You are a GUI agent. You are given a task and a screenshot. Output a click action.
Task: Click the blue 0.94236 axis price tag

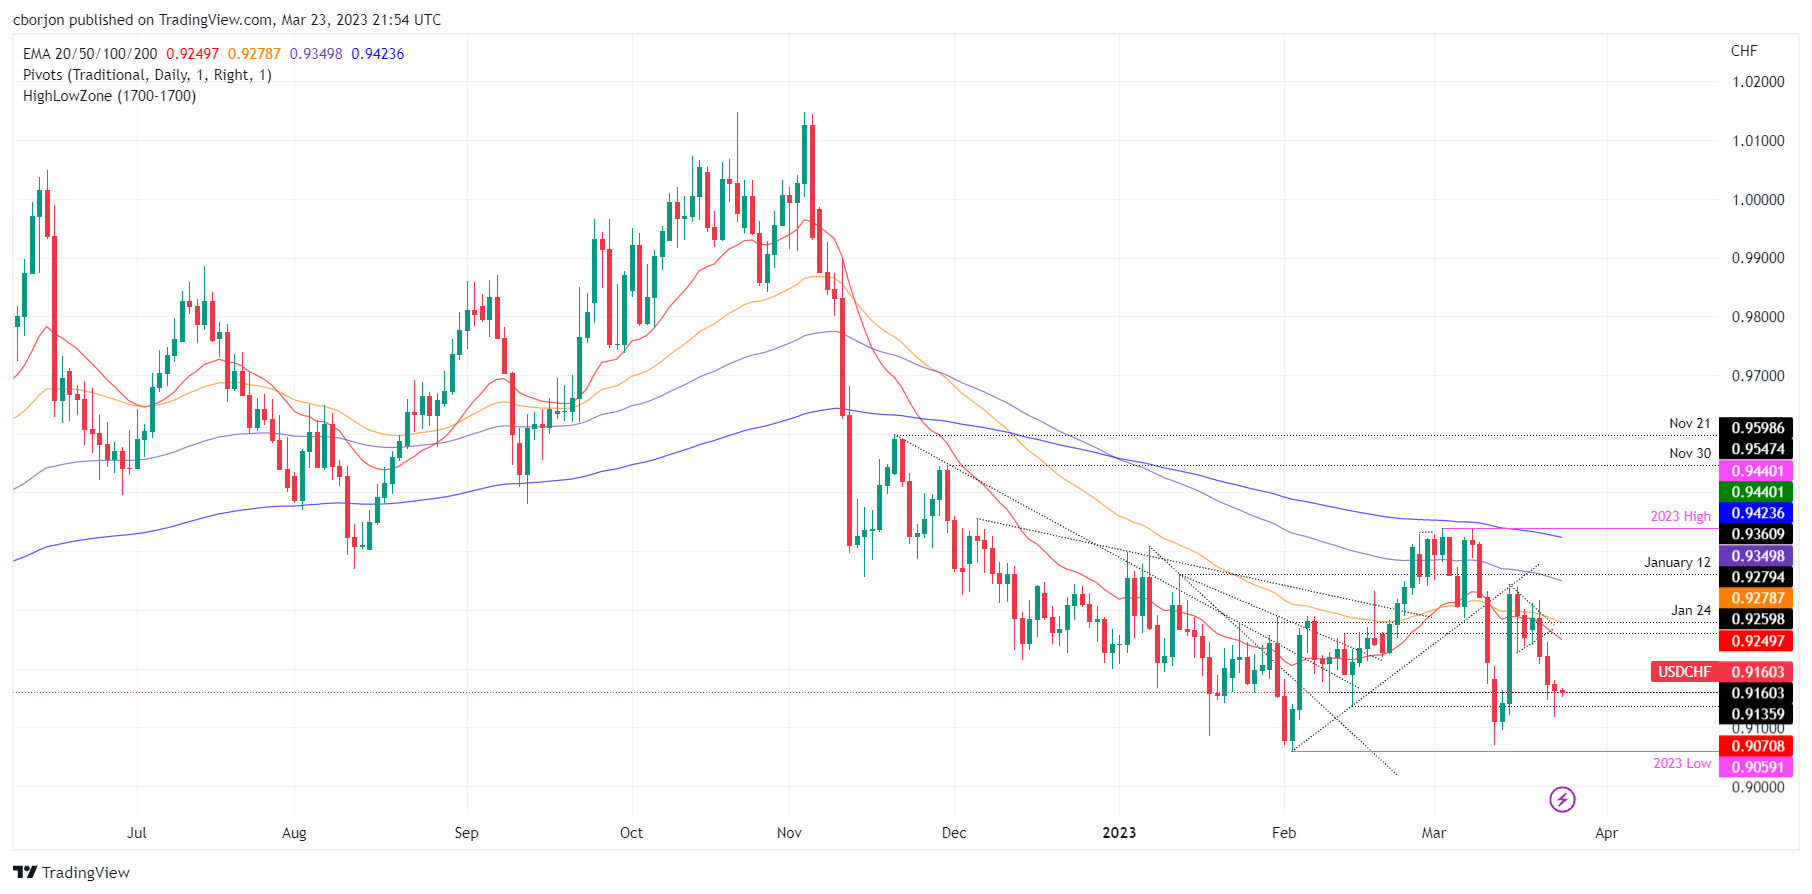coord(1757,513)
